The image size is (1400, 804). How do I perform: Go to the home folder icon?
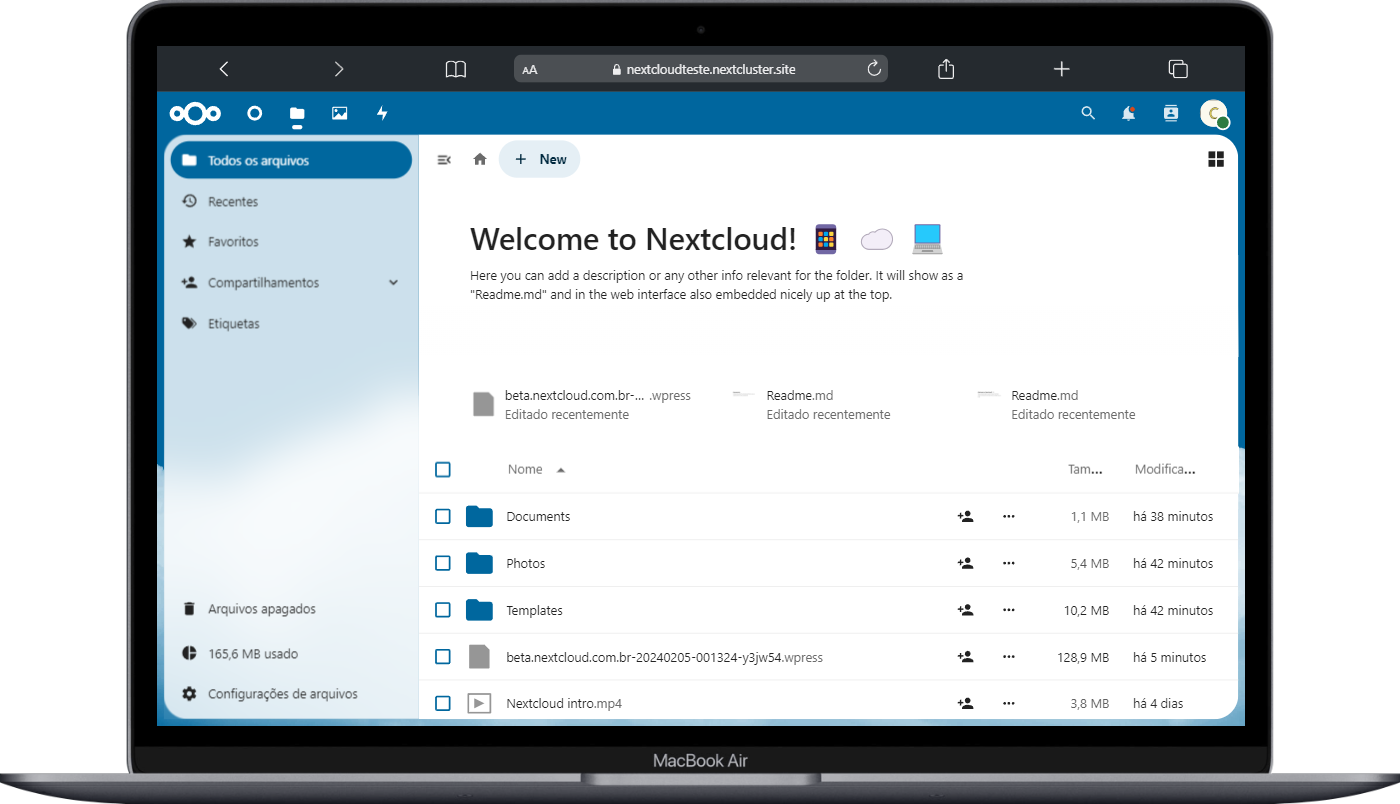pyautogui.click(x=480, y=159)
